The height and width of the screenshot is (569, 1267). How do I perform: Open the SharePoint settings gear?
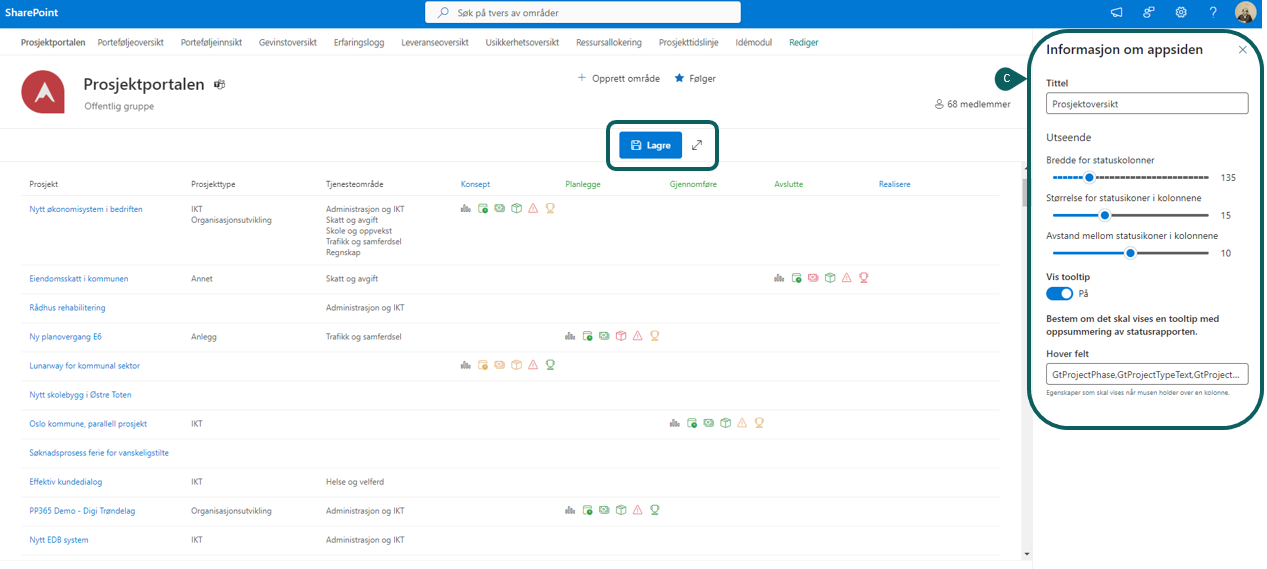tap(1181, 13)
